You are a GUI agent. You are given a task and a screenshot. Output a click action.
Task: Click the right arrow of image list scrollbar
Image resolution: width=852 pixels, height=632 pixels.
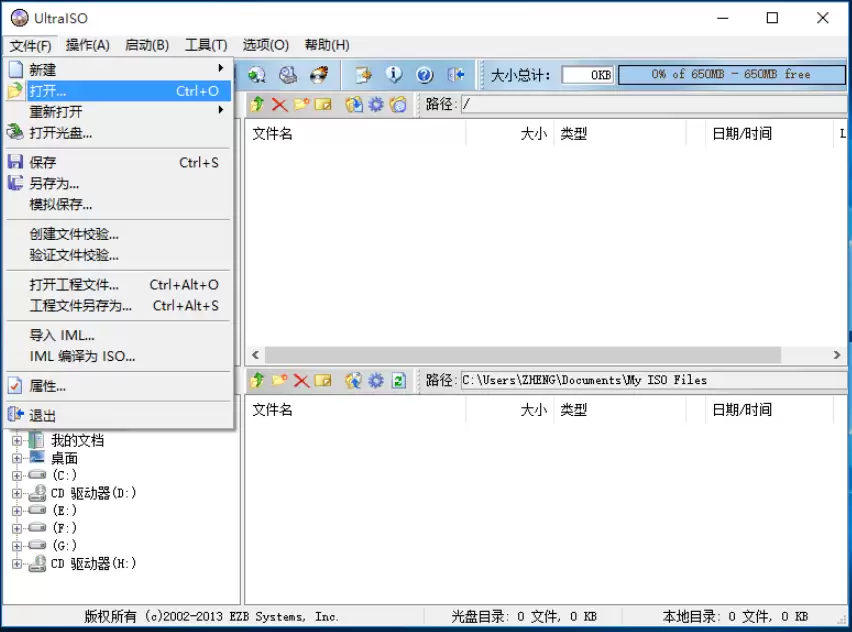pos(837,355)
